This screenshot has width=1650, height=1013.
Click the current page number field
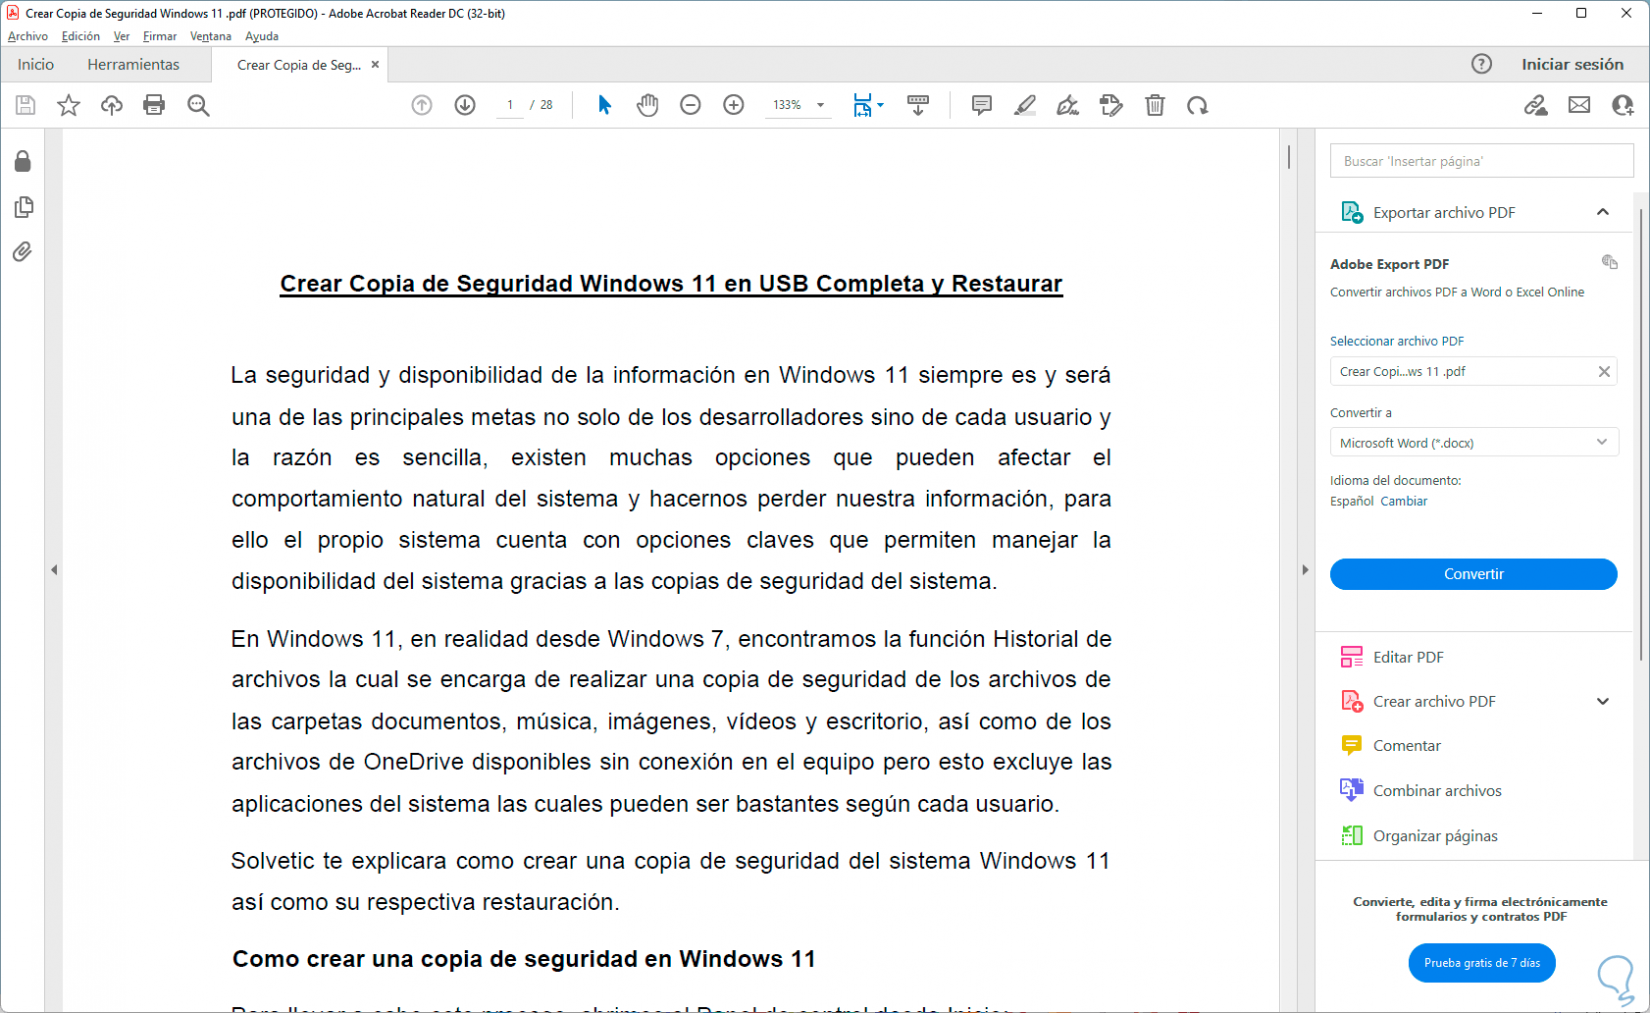[x=511, y=105]
